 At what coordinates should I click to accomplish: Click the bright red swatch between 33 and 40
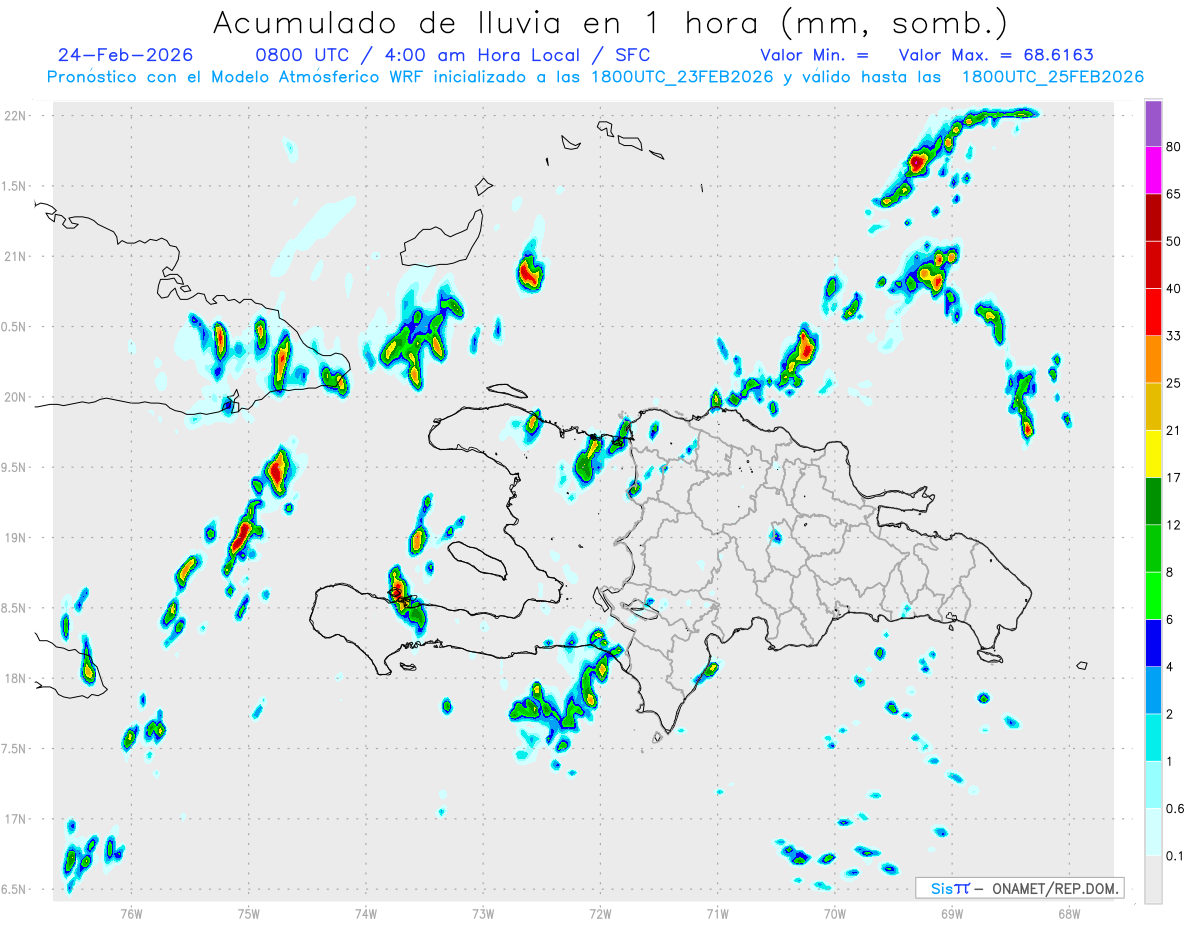tap(1153, 312)
